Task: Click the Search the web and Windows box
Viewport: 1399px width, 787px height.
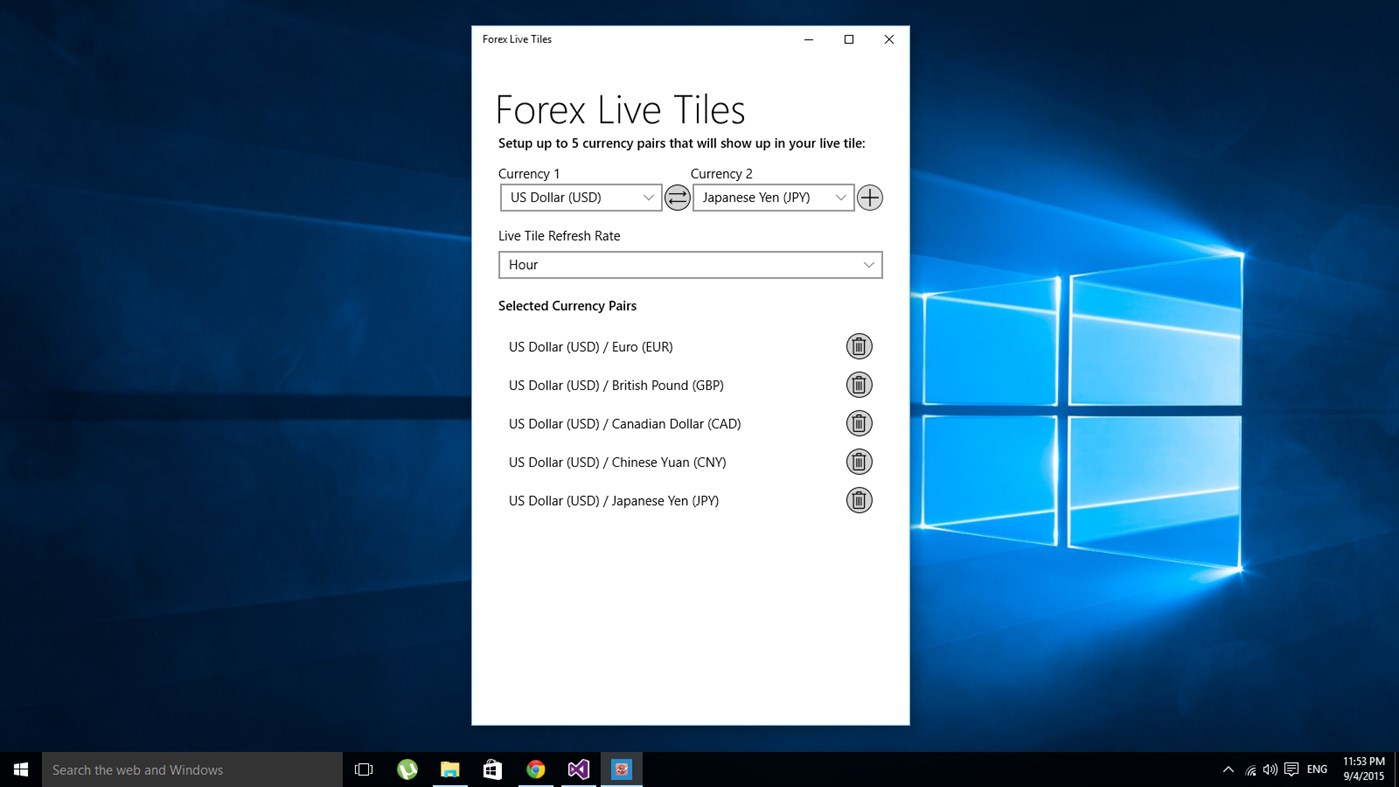Action: coord(192,769)
